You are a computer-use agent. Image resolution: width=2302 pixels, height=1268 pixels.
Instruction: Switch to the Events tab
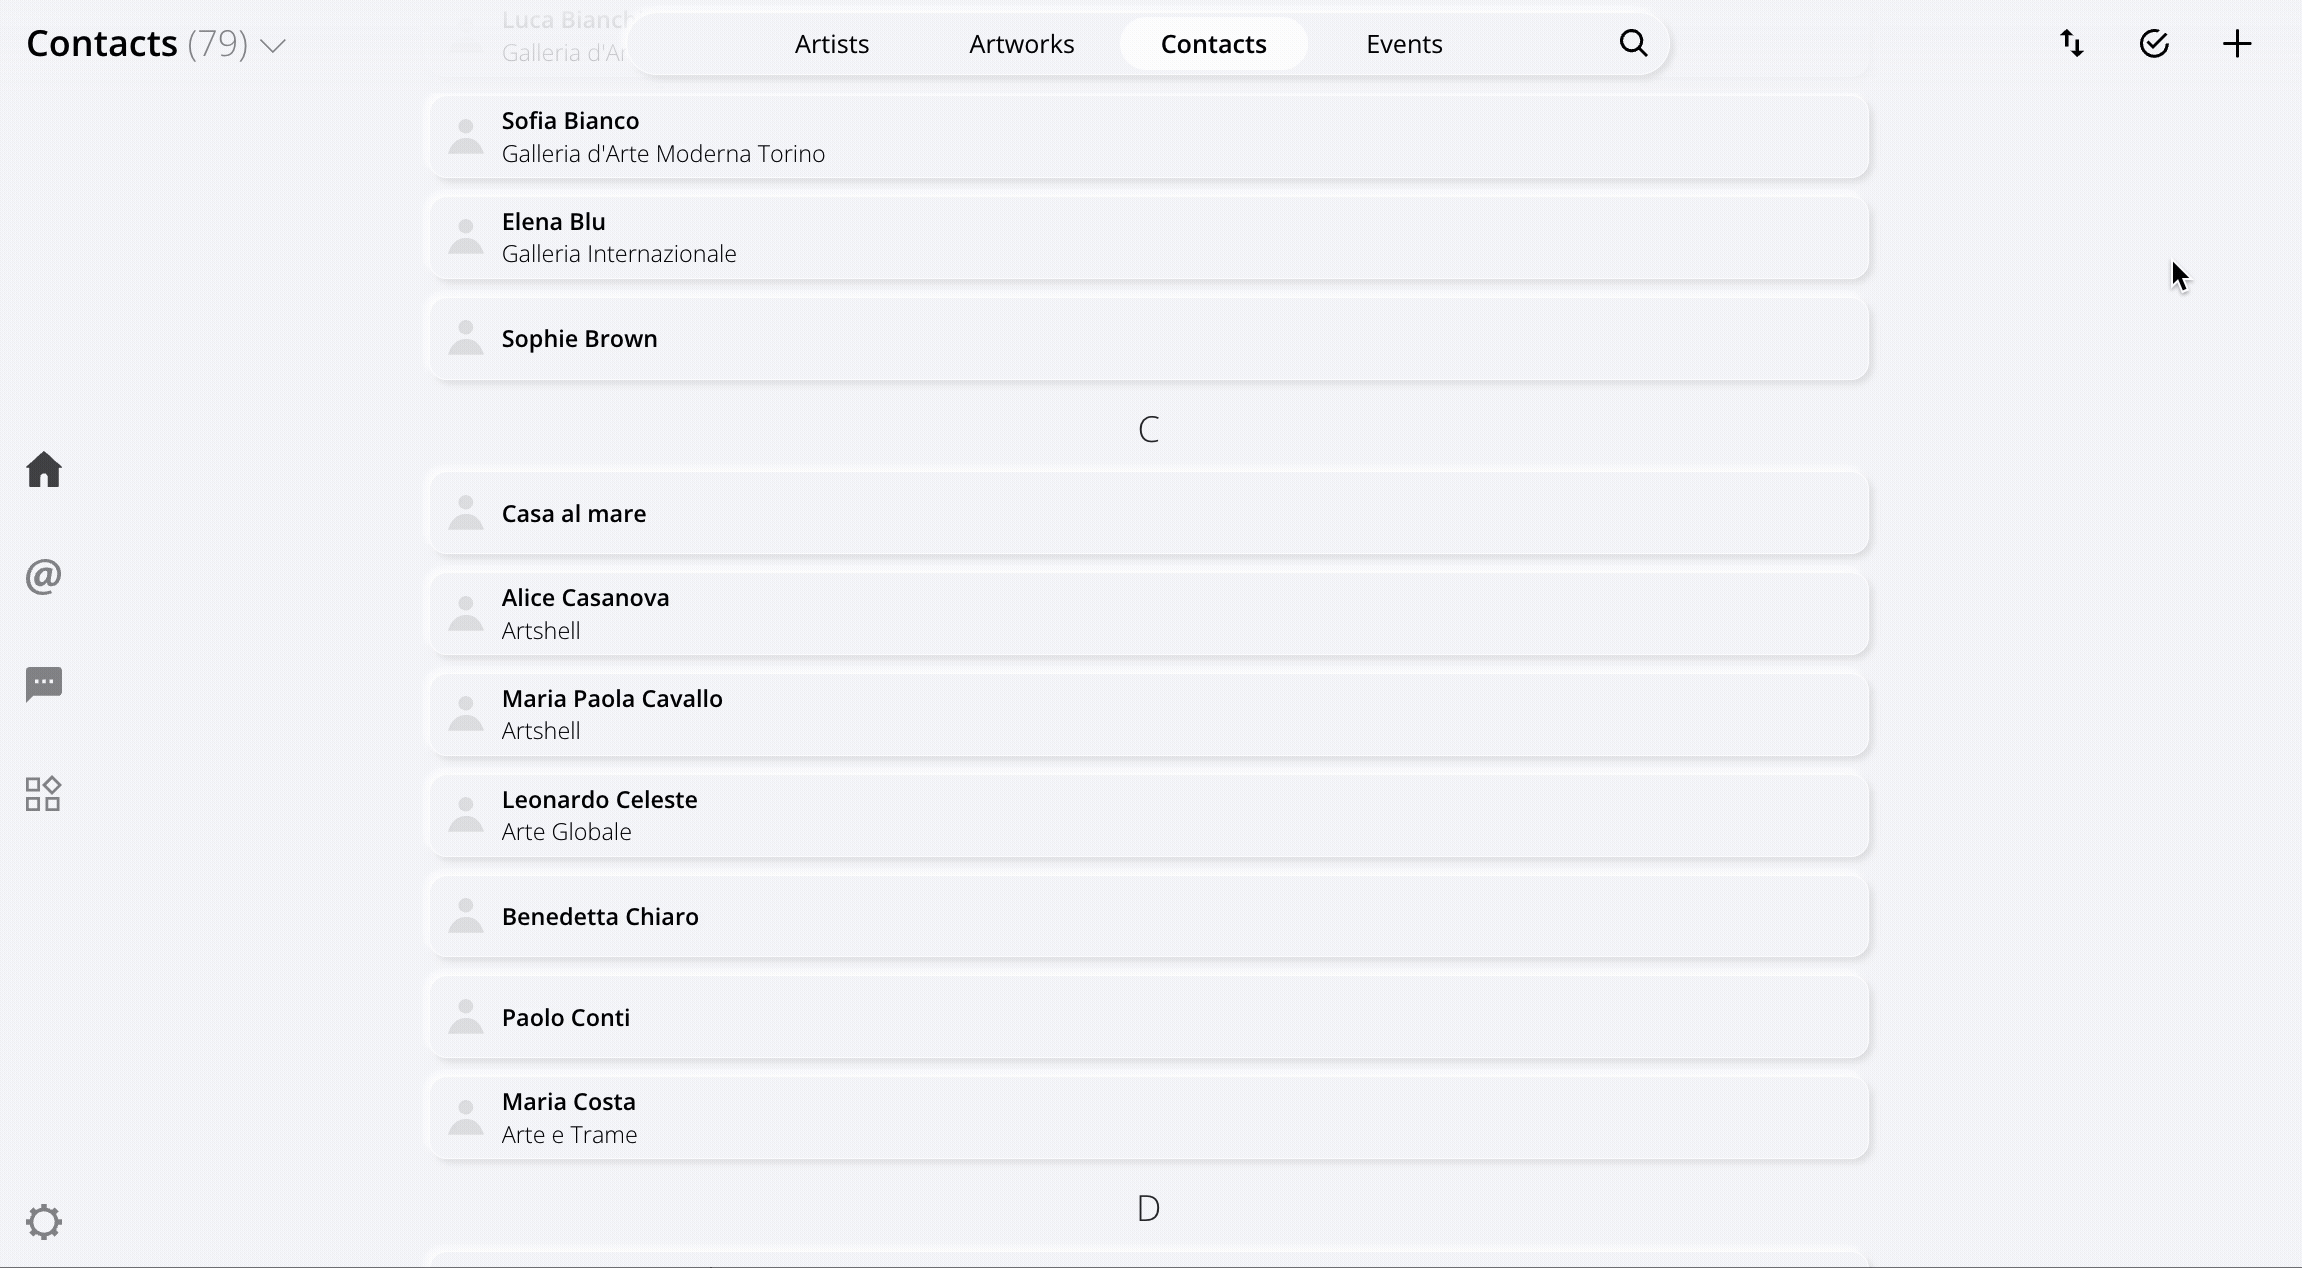tap(1405, 44)
